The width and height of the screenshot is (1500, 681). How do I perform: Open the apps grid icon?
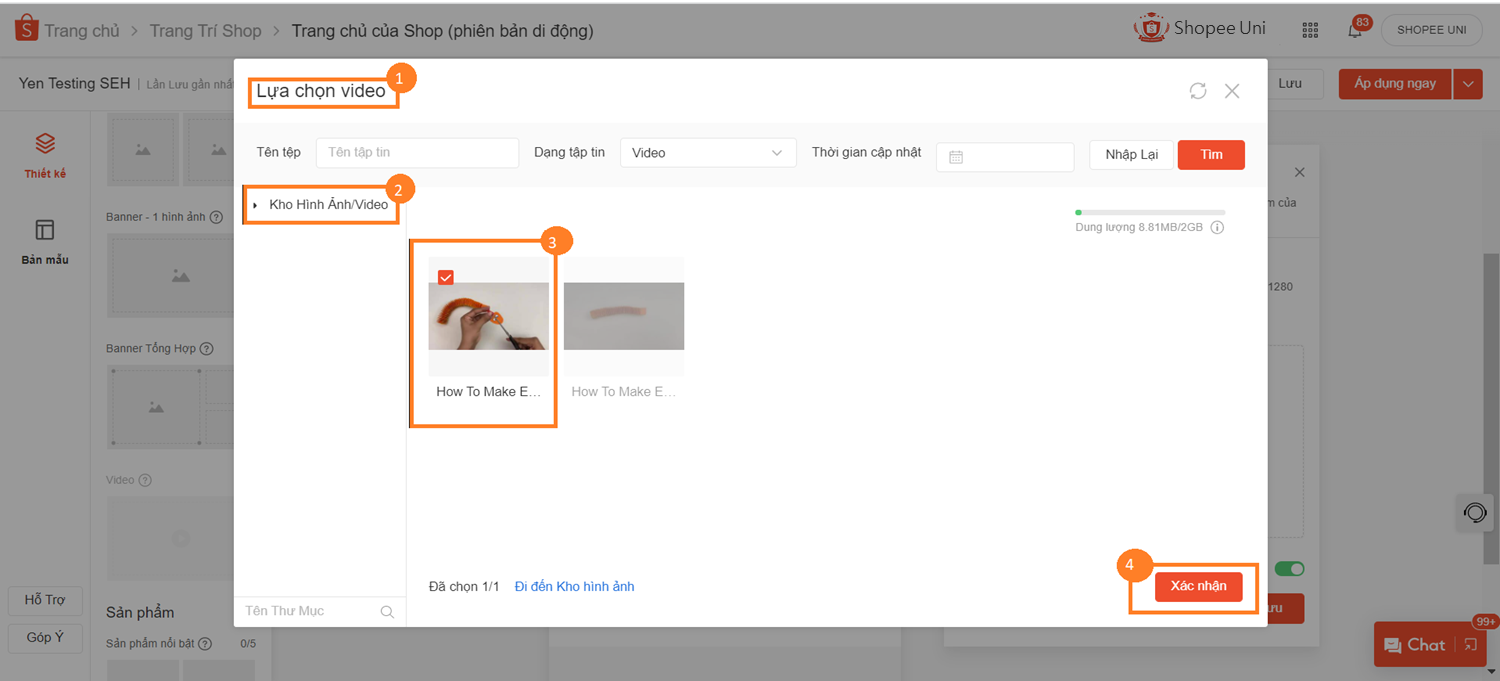[x=1310, y=30]
